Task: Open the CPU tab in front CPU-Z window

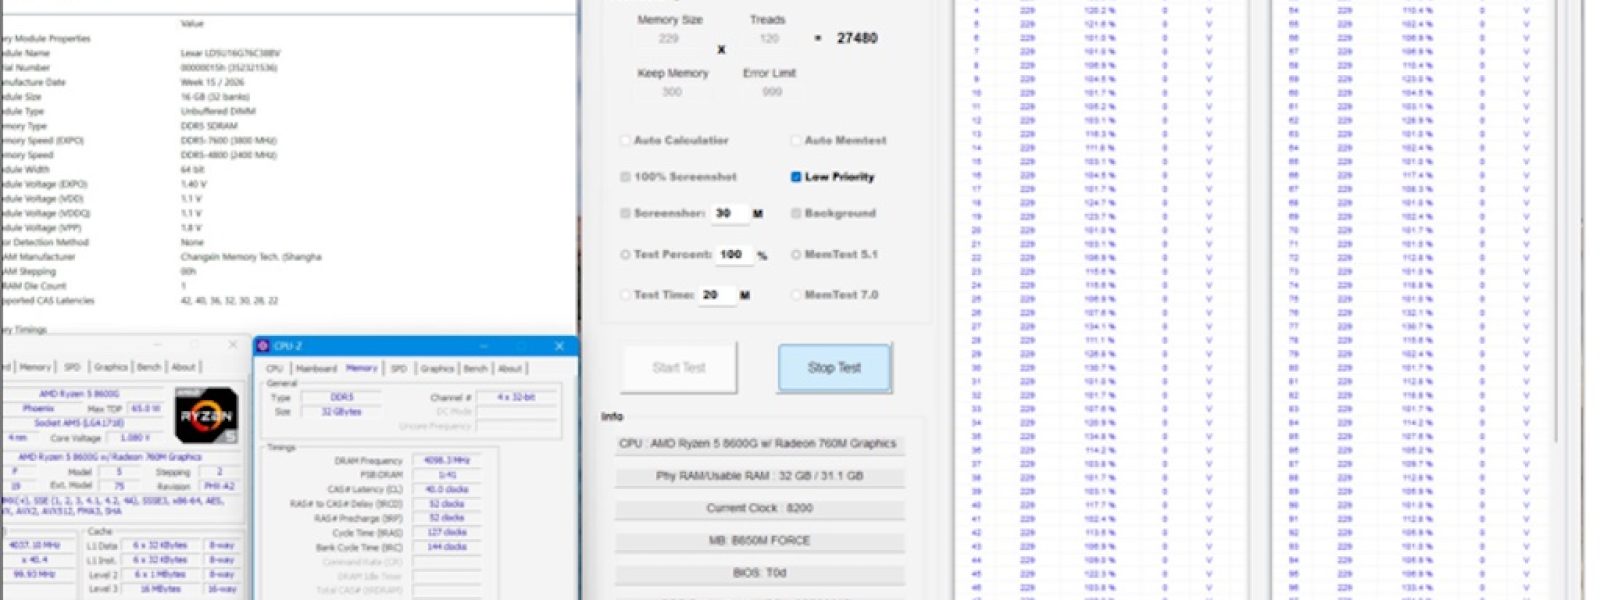Action: (274, 369)
